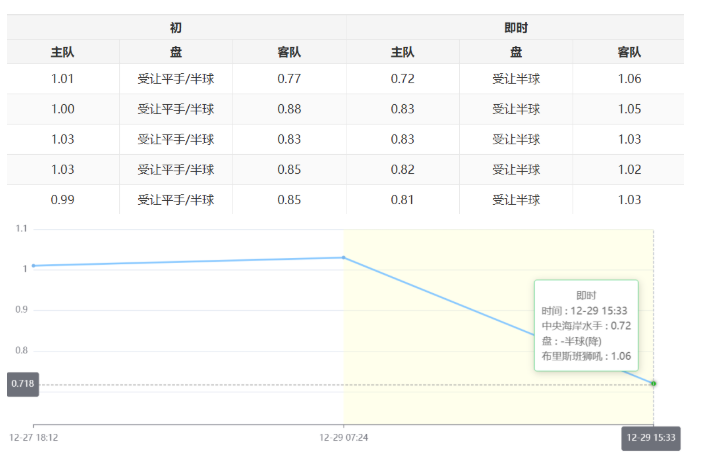
Task: Click the 1.06 live away odds cell
Action: pyautogui.click(x=628, y=79)
